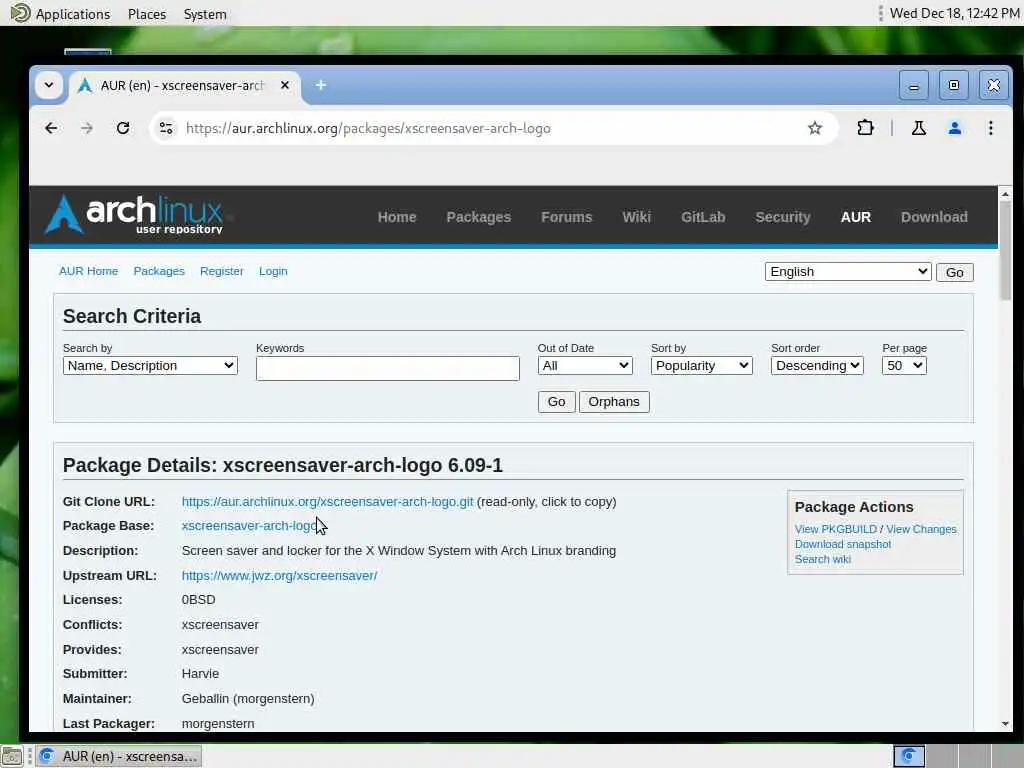Open the GitLab nav link

(x=703, y=217)
